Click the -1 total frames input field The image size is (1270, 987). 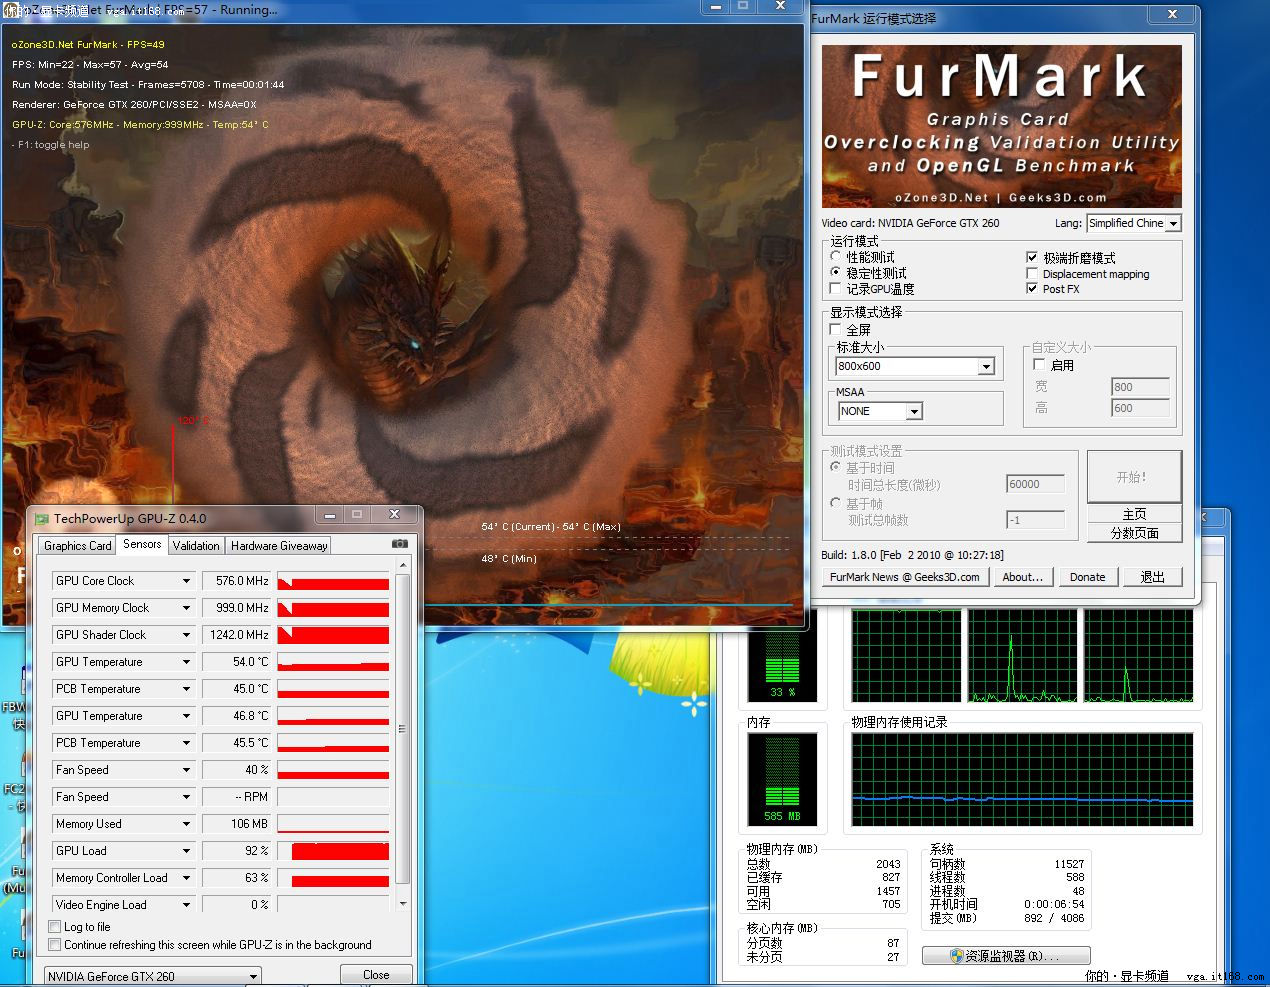pos(1035,520)
